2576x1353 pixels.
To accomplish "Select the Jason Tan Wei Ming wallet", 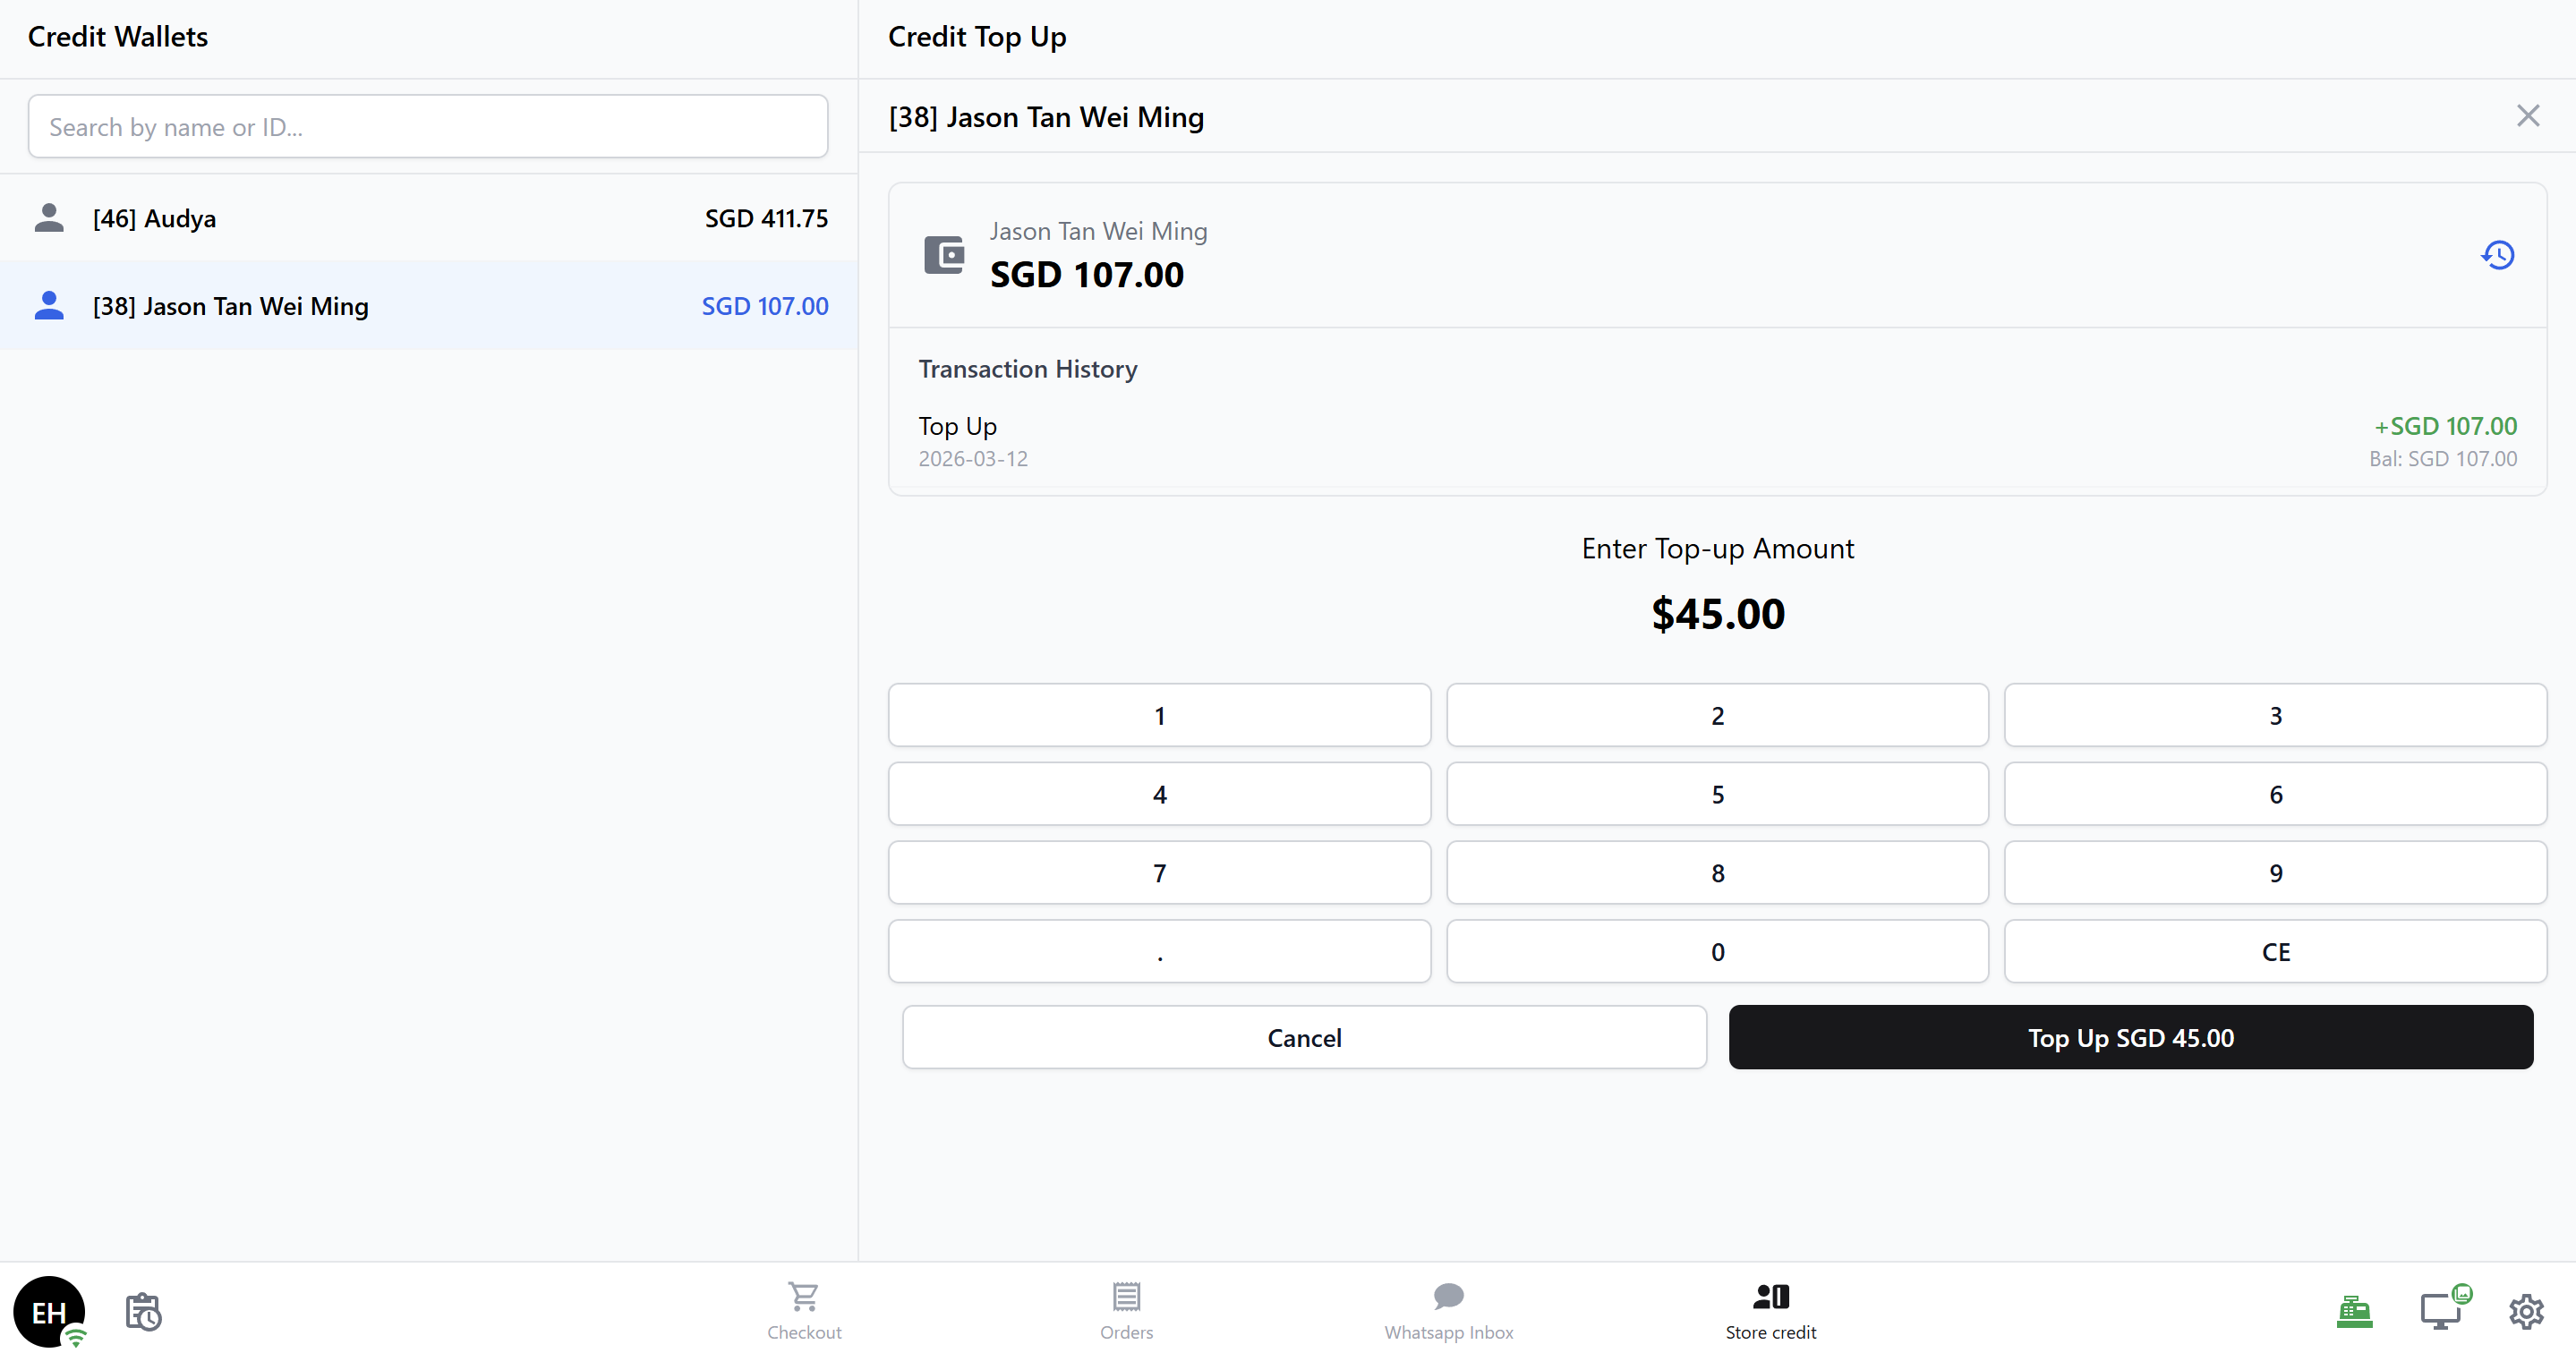I will (428, 306).
